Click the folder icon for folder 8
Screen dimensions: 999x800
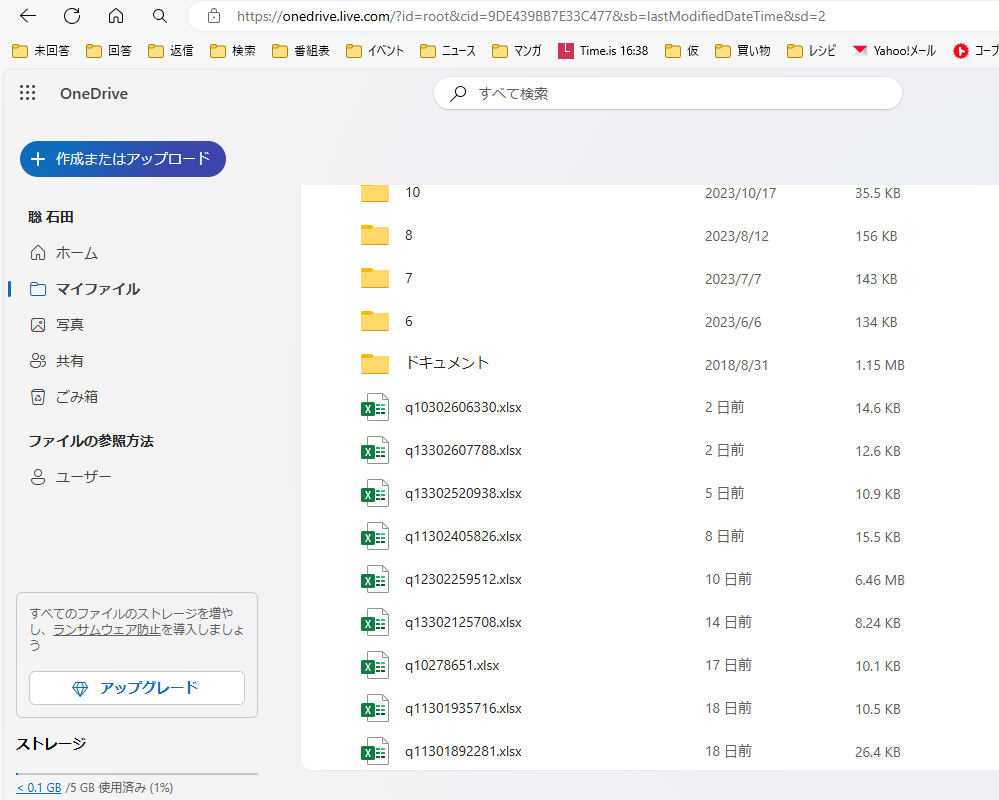[x=375, y=235]
